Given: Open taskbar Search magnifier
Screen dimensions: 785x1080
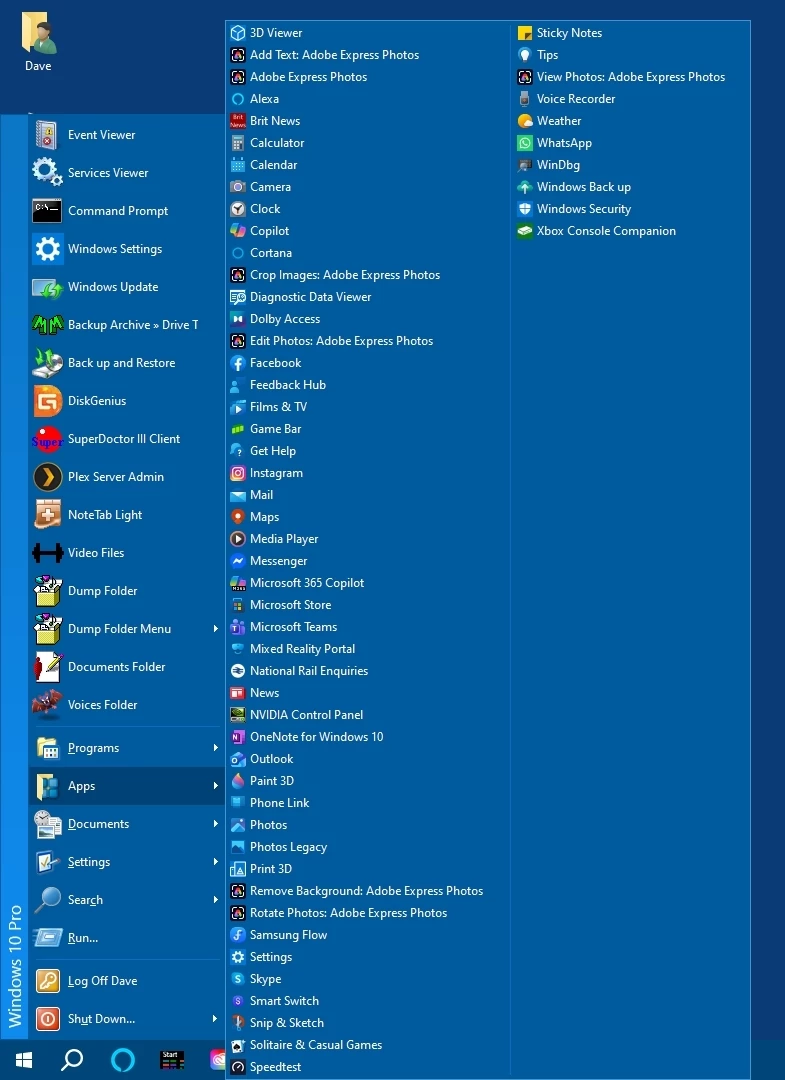Looking at the screenshot, I should point(72,1059).
